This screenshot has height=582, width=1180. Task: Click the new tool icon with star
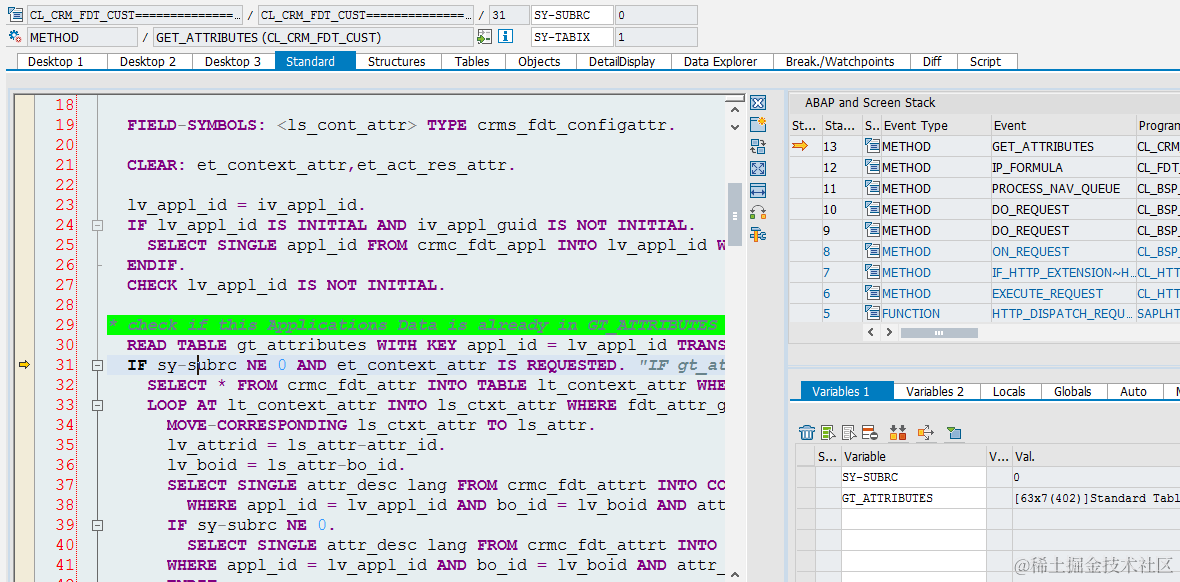coord(758,125)
